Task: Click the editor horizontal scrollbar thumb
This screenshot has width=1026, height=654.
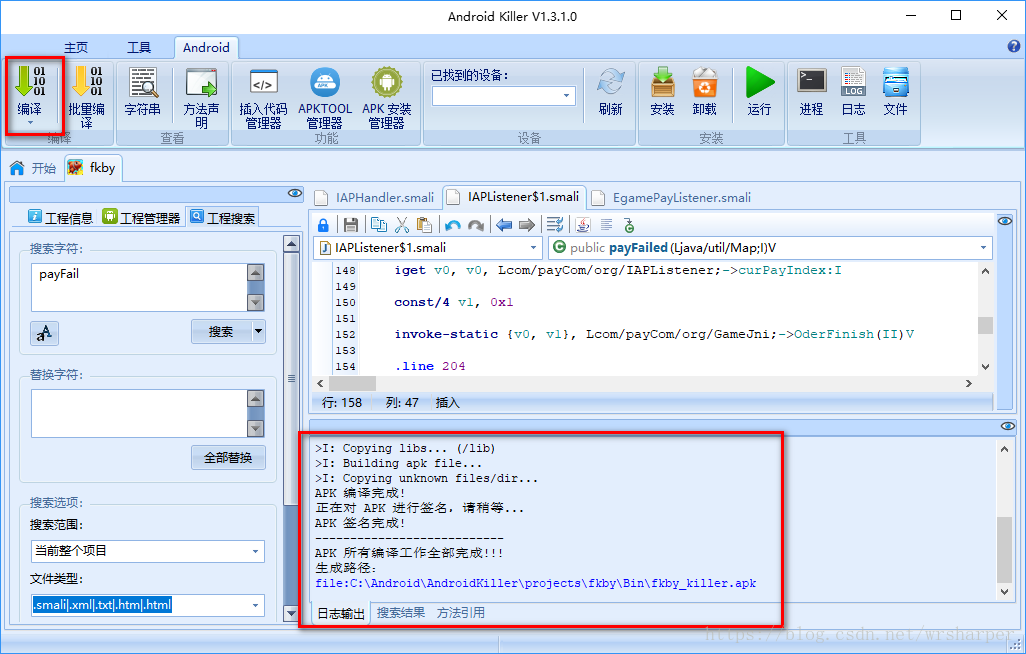Action: [352, 383]
